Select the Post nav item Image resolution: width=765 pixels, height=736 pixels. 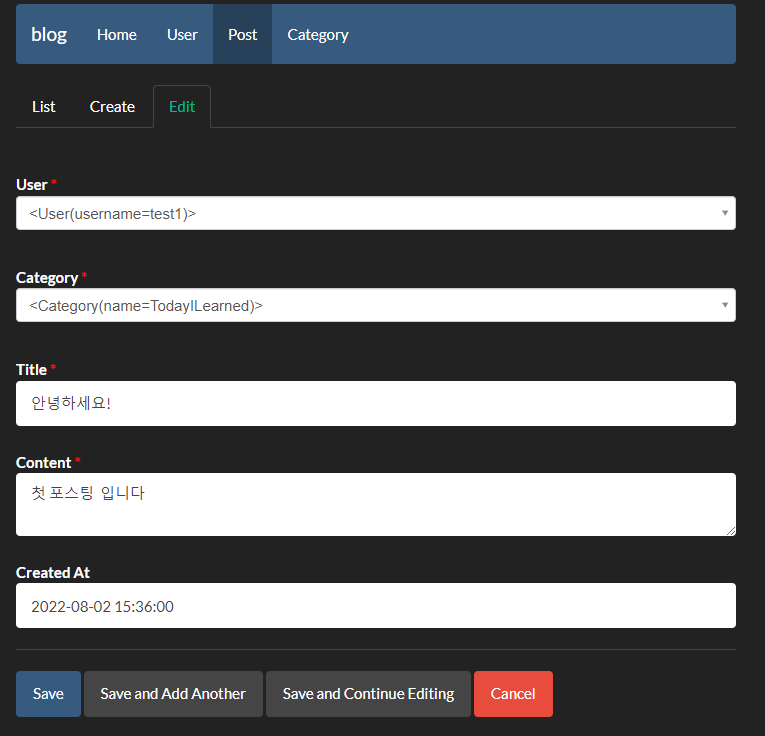pos(242,35)
